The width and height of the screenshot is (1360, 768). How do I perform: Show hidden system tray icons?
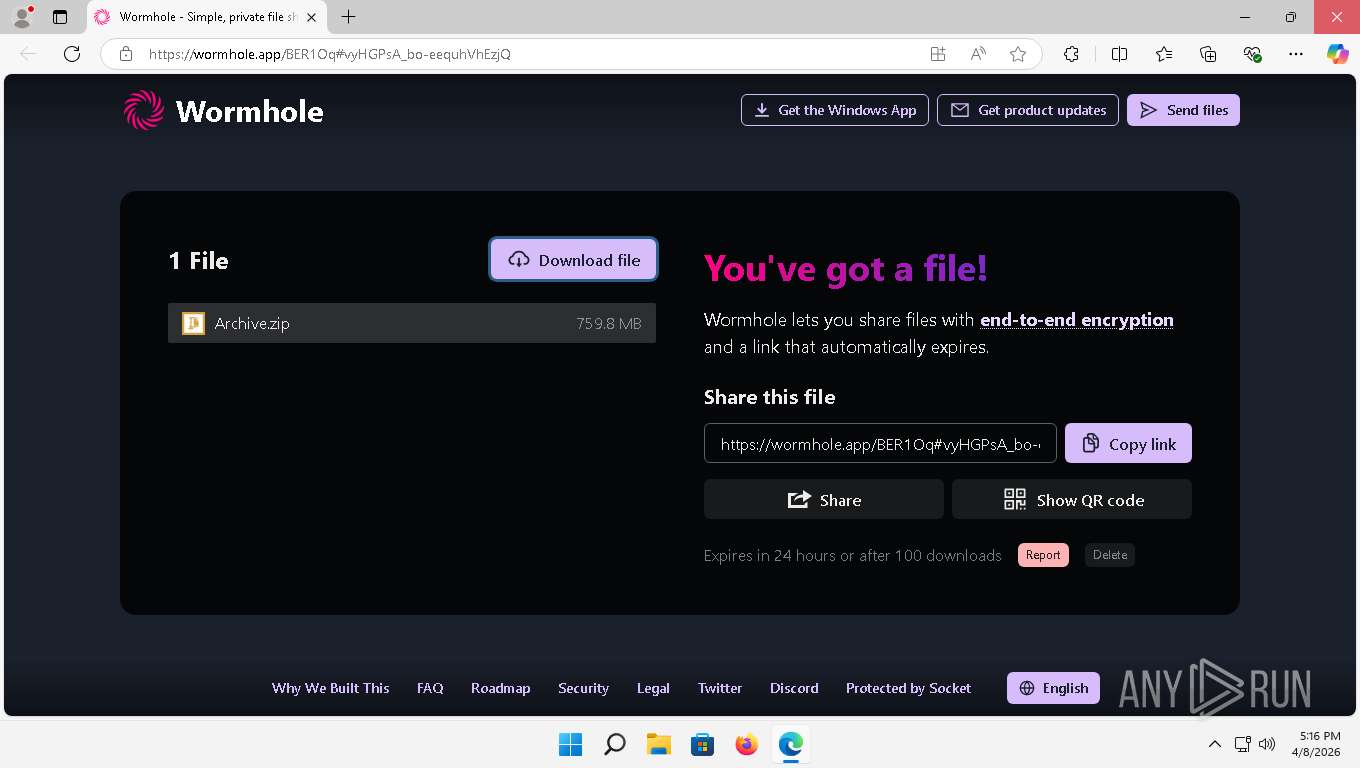(x=1215, y=744)
